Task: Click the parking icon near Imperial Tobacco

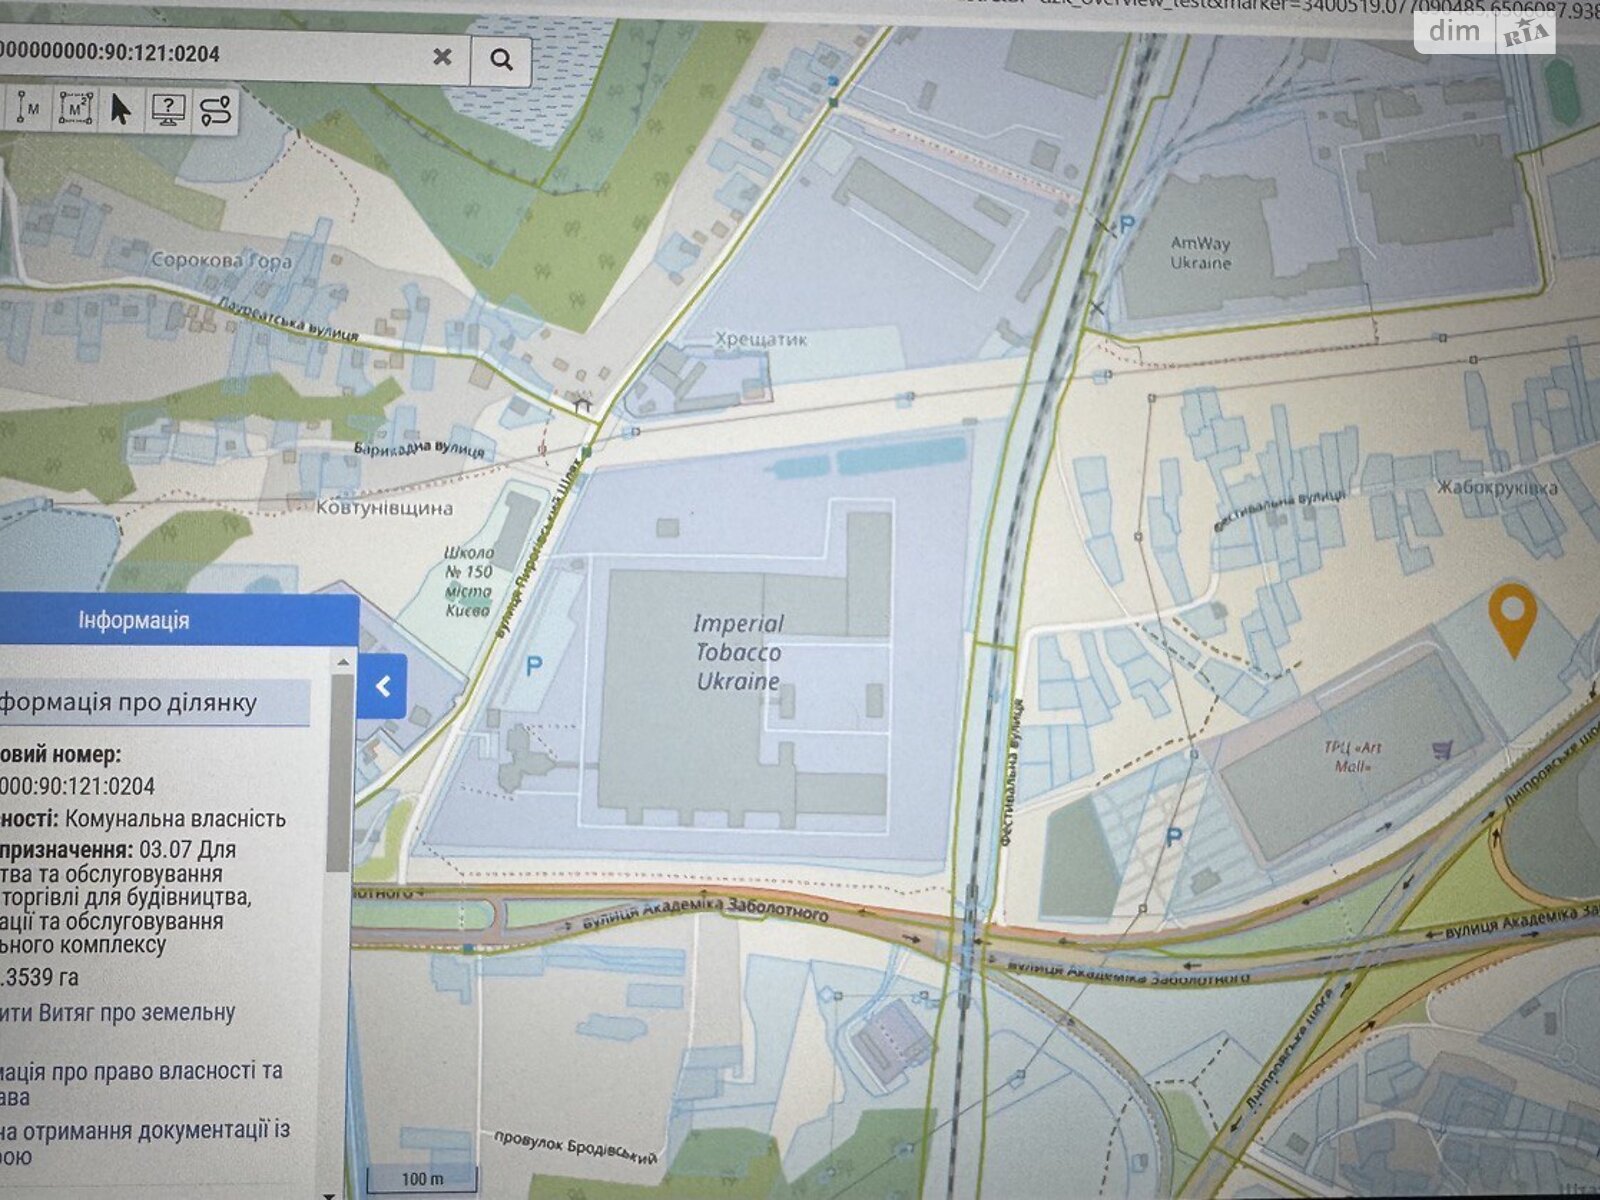Action: coord(534,664)
